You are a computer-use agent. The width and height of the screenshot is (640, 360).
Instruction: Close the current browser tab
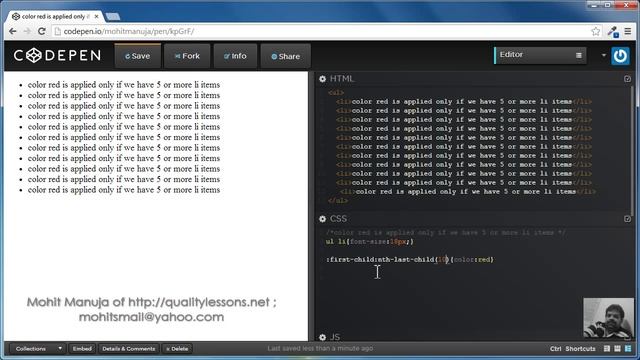pos(96,17)
